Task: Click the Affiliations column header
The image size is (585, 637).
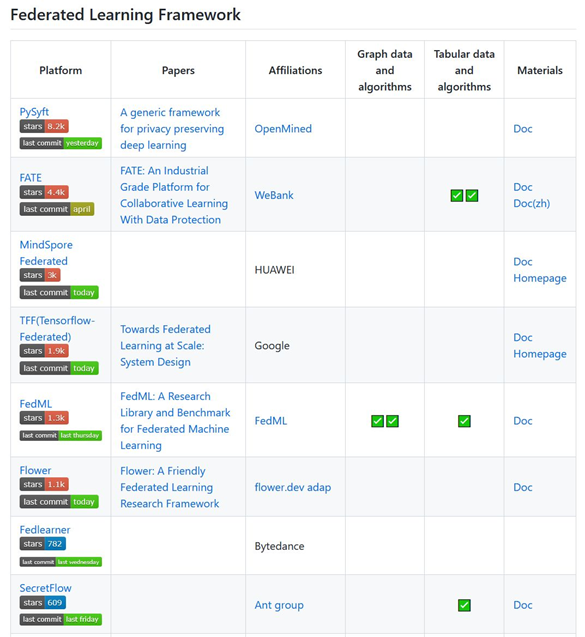Action: (295, 70)
